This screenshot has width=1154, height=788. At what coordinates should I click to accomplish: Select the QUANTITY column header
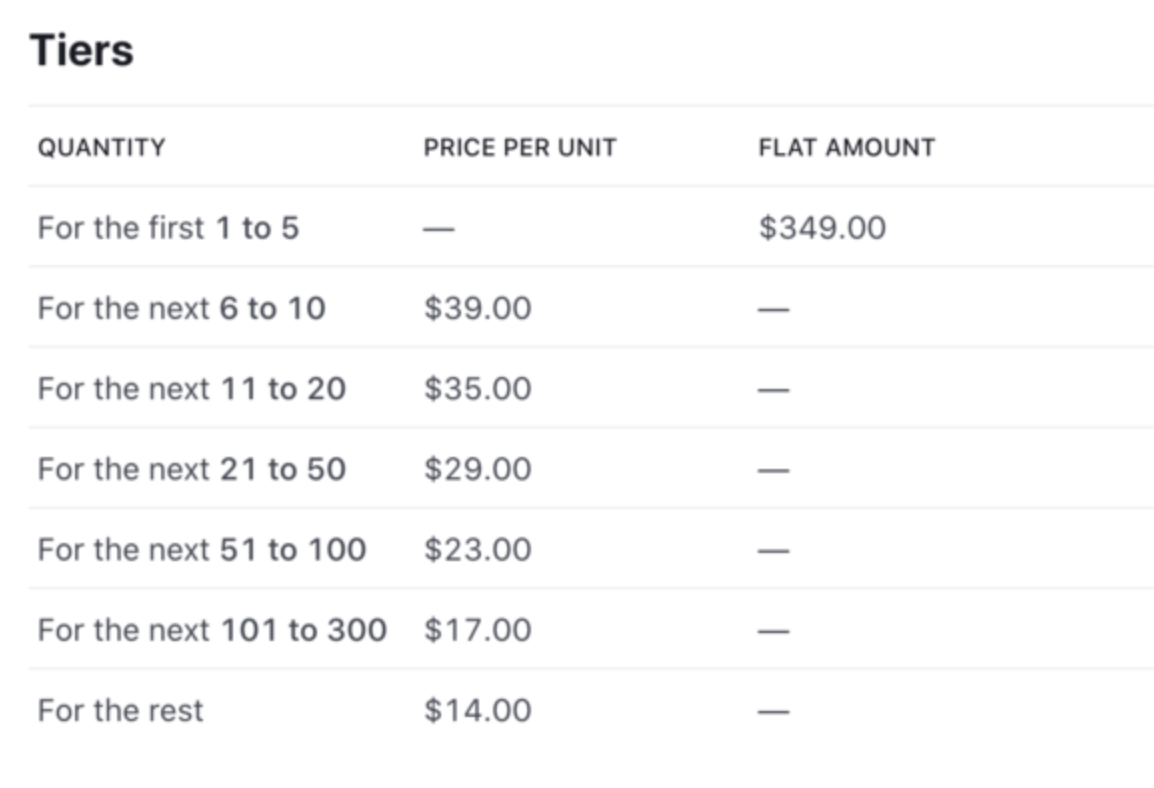[x=102, y=147]
